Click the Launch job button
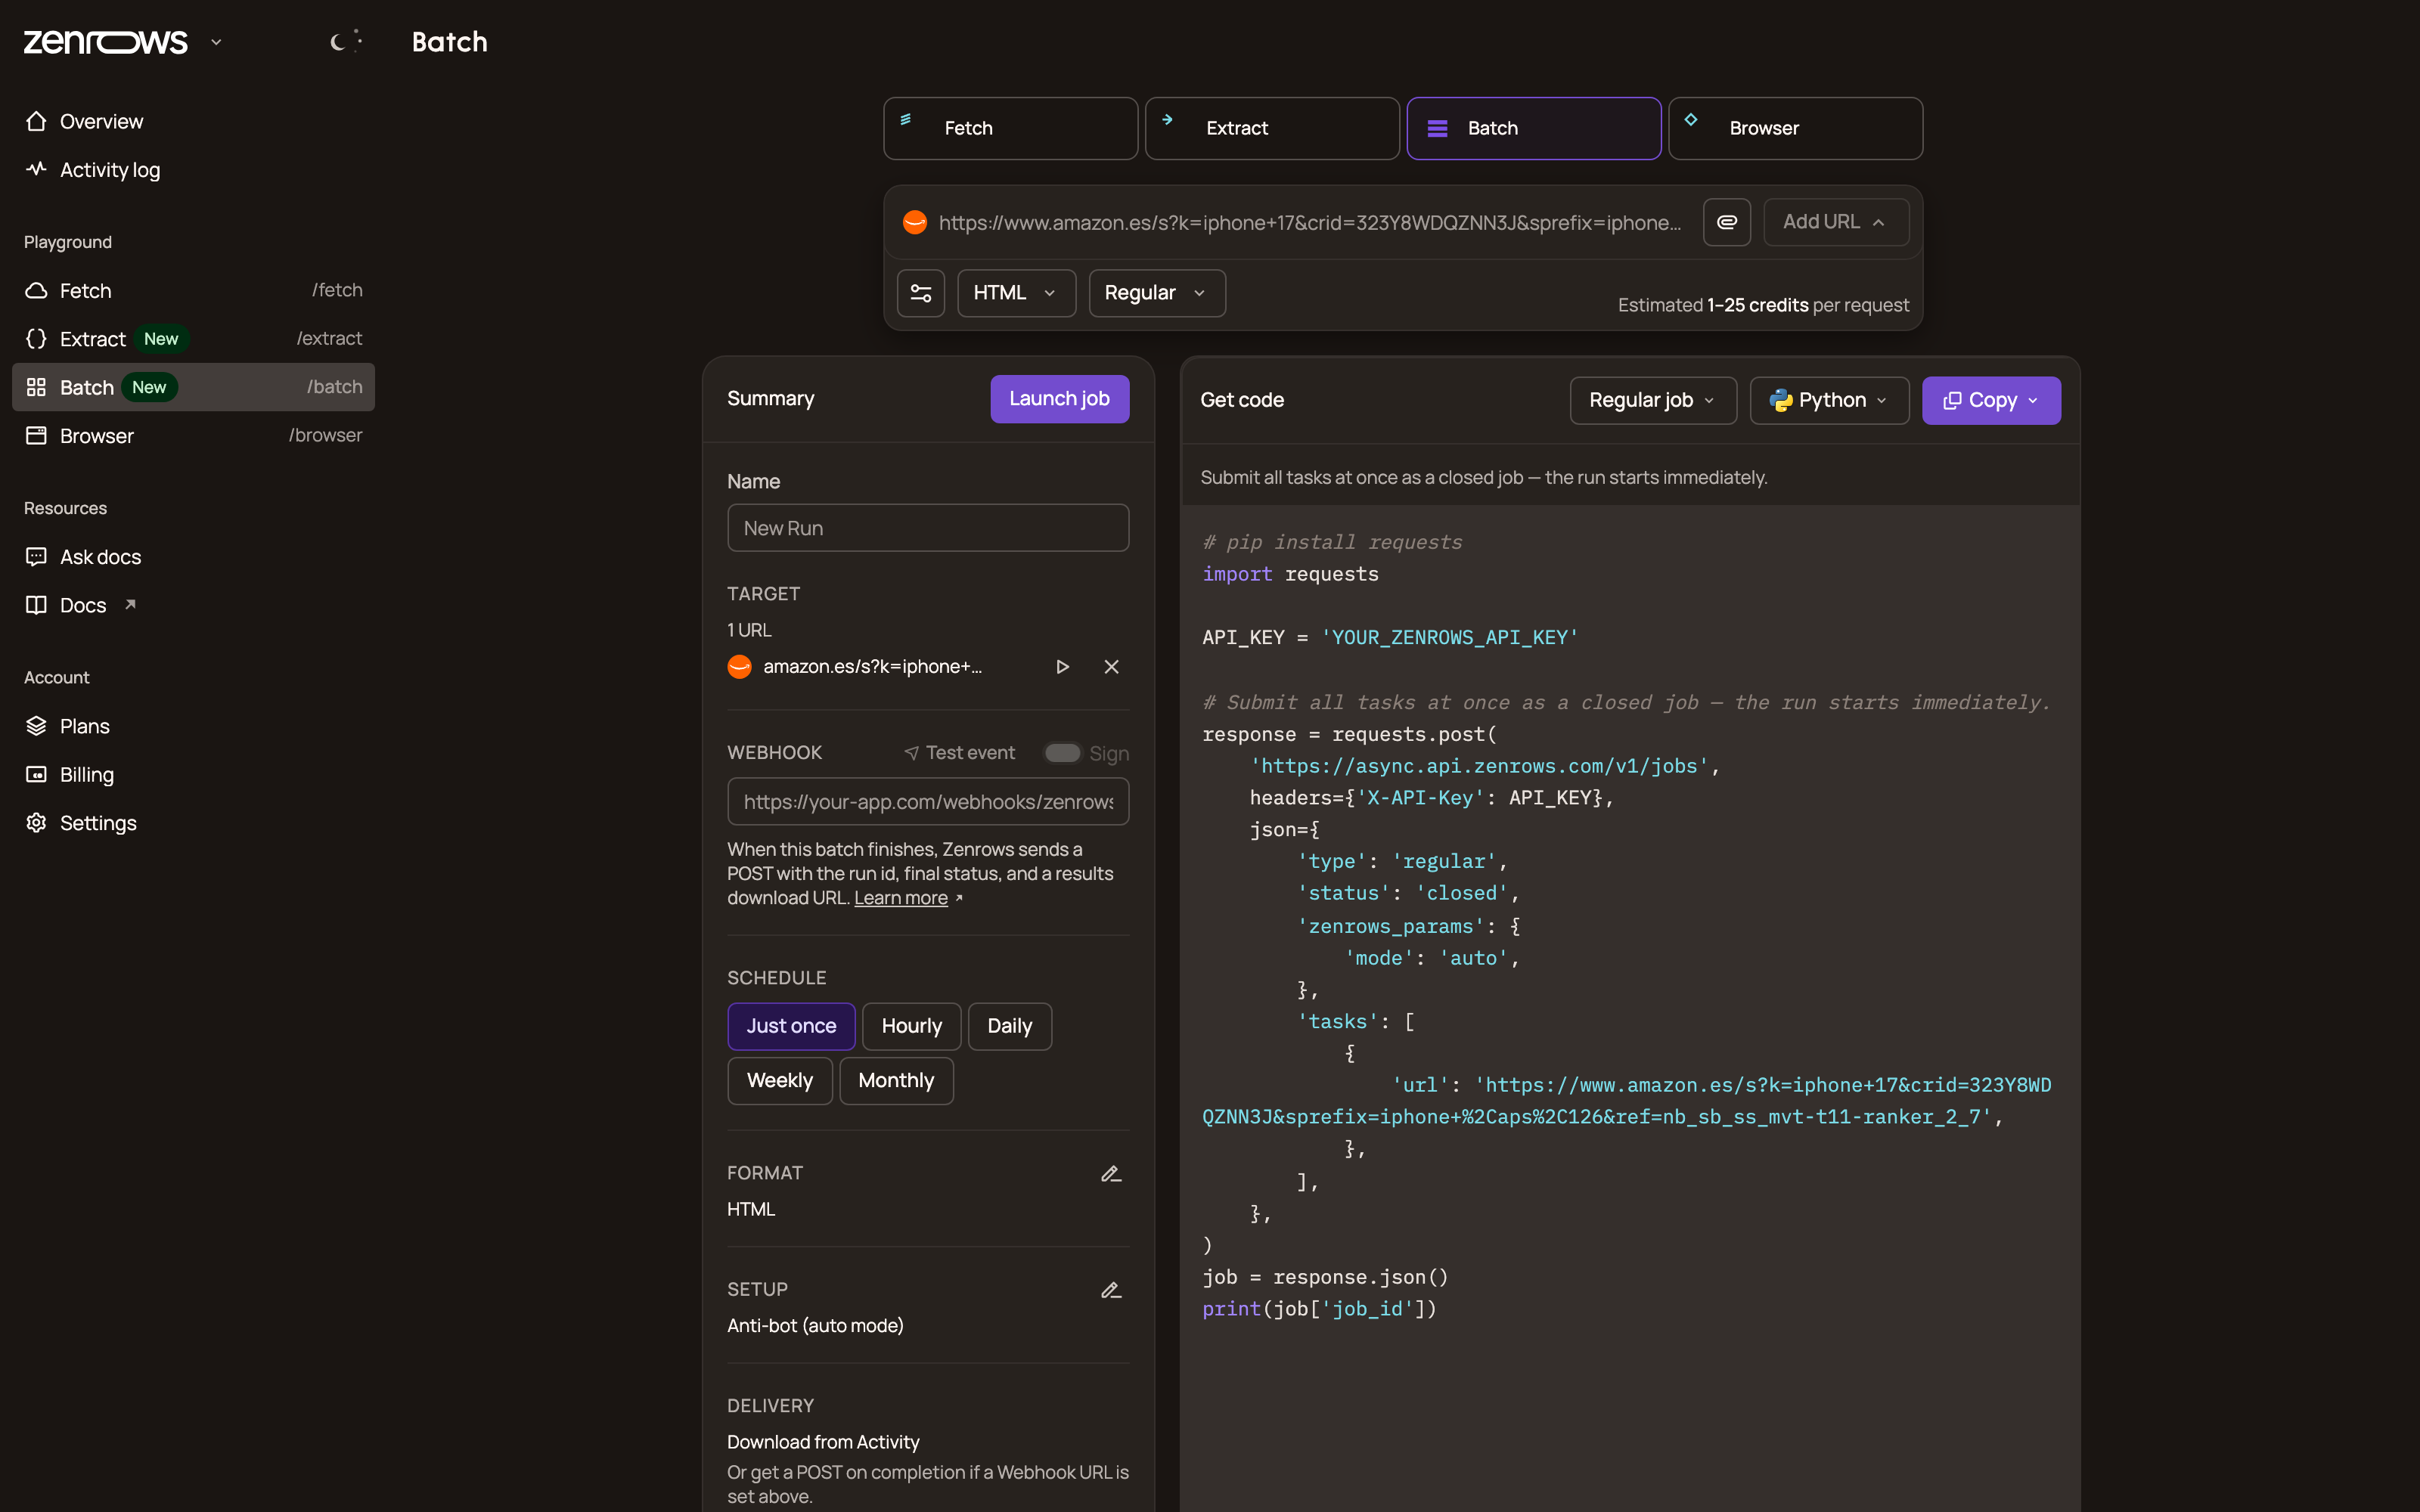 tap(1059, 399)
